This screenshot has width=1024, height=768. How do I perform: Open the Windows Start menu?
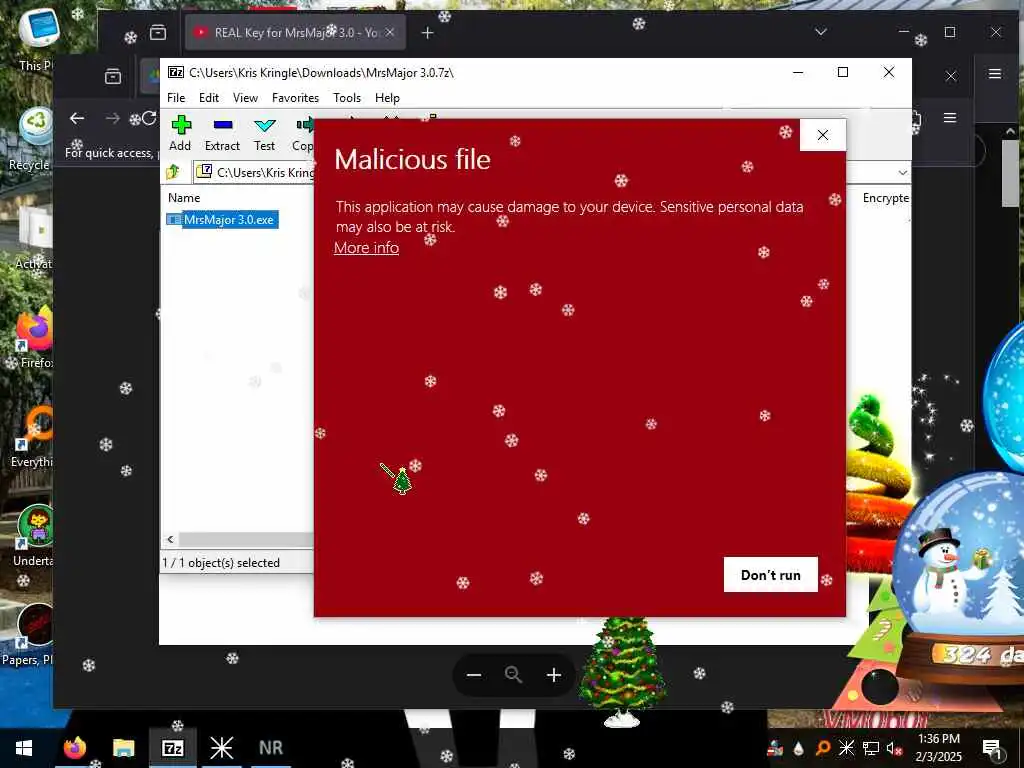pos(24,748)
